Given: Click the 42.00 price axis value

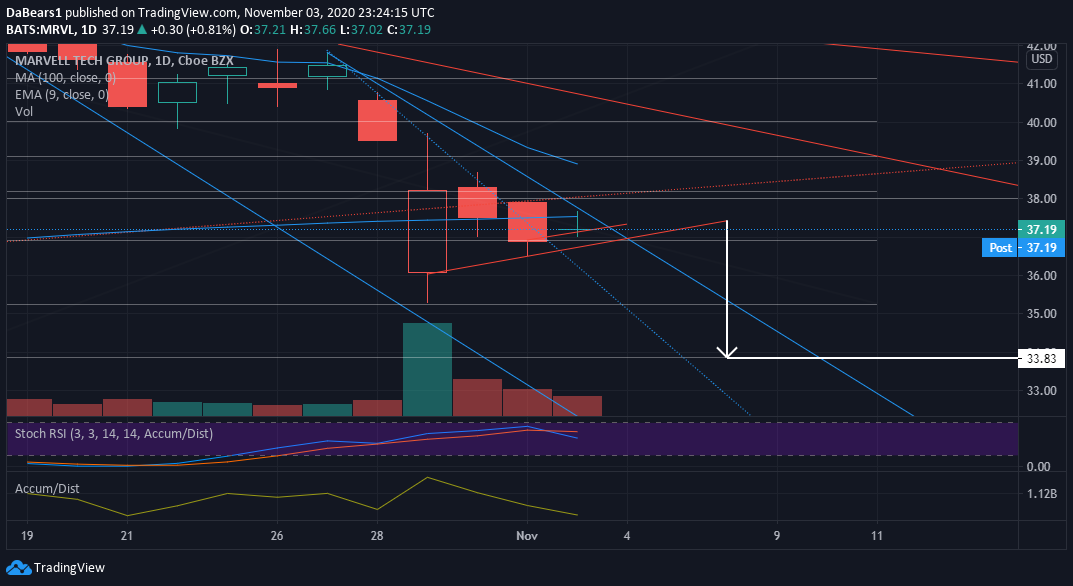Looking at the screenshot, I should coord(1042,45).
